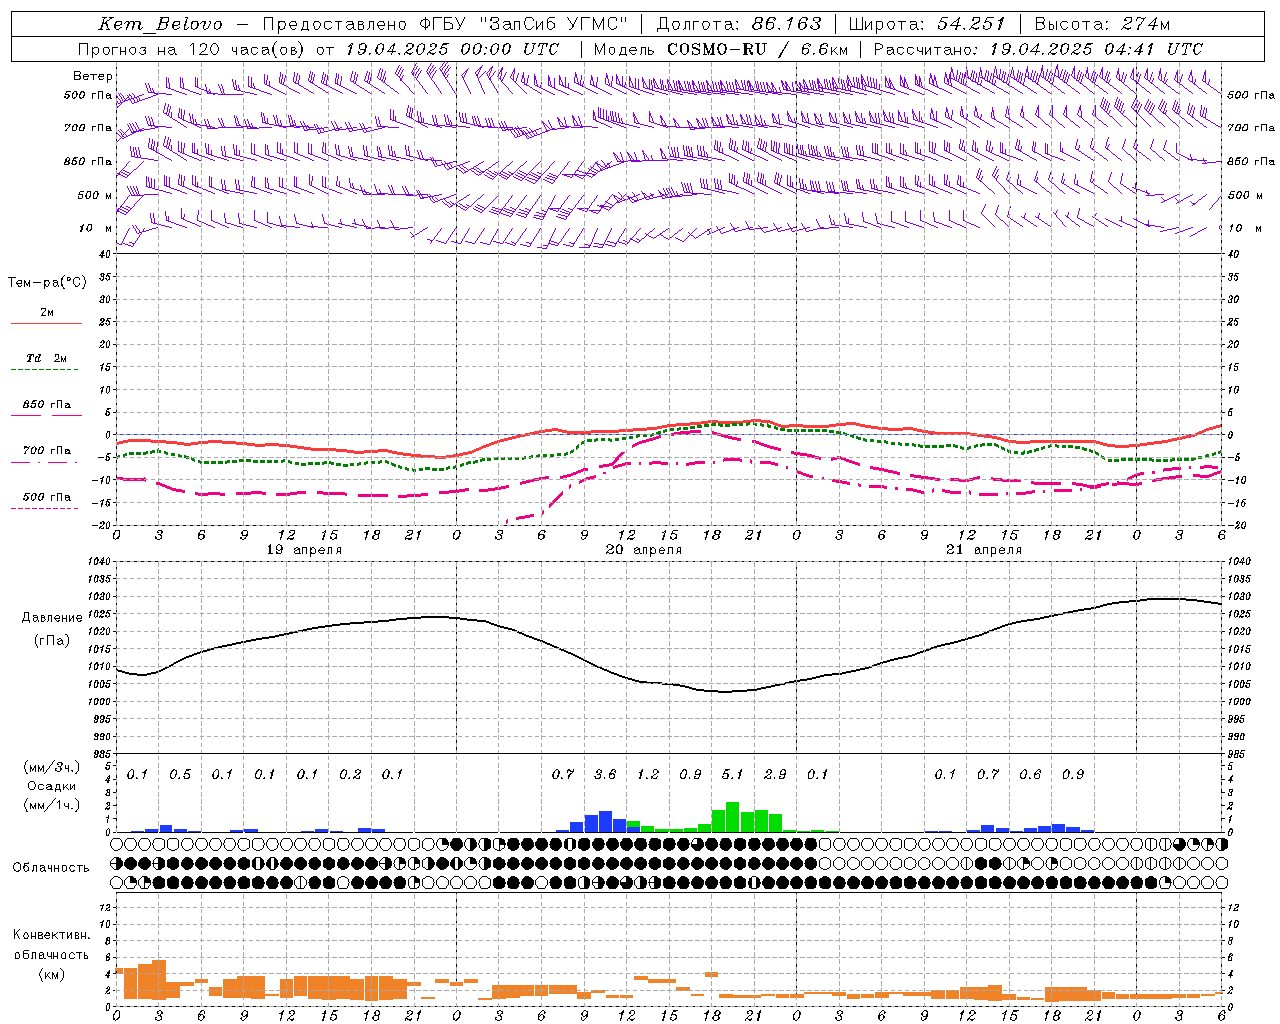The width and height of the screenshot is (1280, 1024).
Task: Select the 'Рассчитано: 19.04.2025 04:41 UTC' text
Action: (x=1038, y=49)
